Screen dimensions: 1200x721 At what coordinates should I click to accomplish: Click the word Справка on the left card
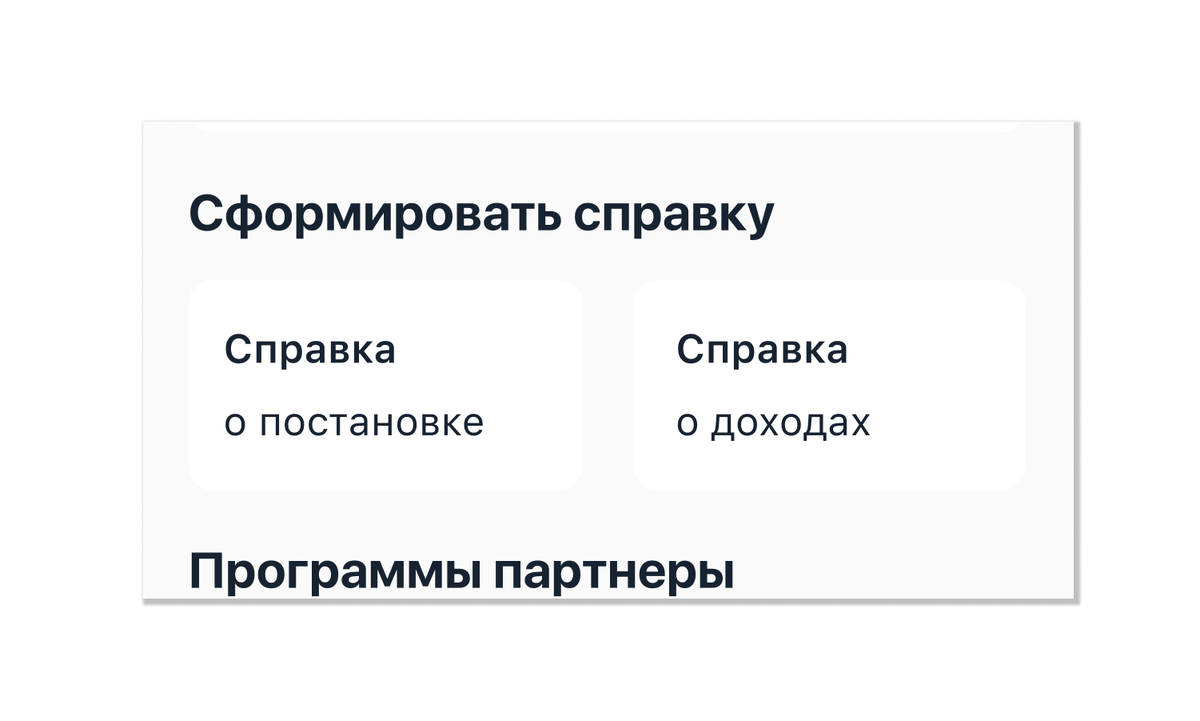point(311,349)
